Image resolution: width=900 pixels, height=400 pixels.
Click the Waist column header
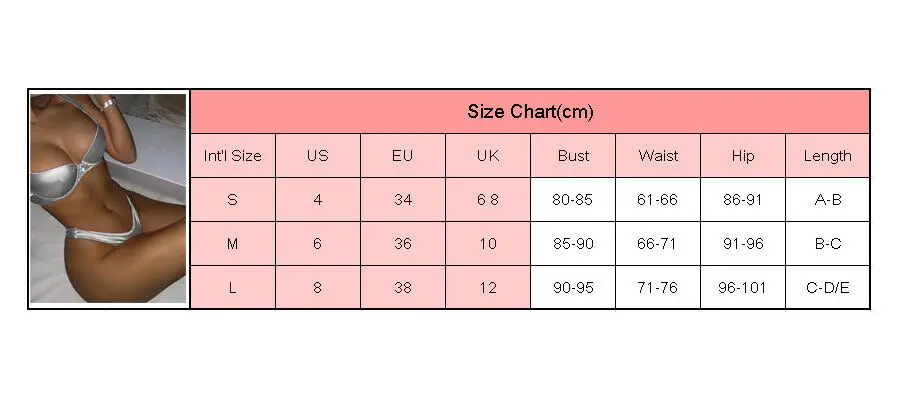(657, 155)
